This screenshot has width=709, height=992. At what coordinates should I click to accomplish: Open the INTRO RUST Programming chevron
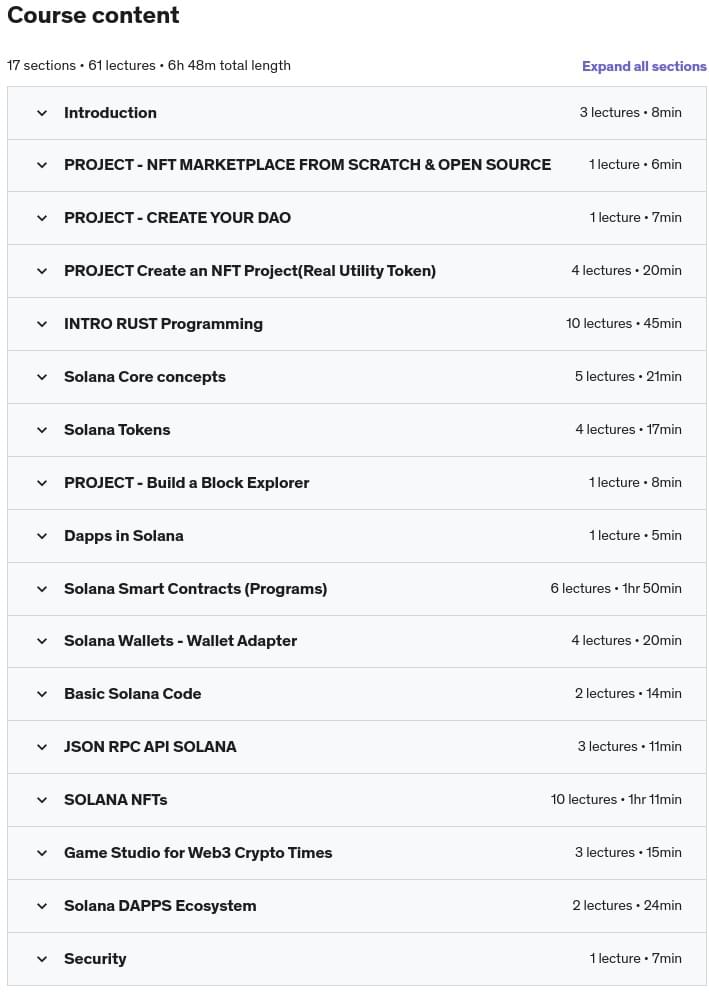click(x=42, y=324)
